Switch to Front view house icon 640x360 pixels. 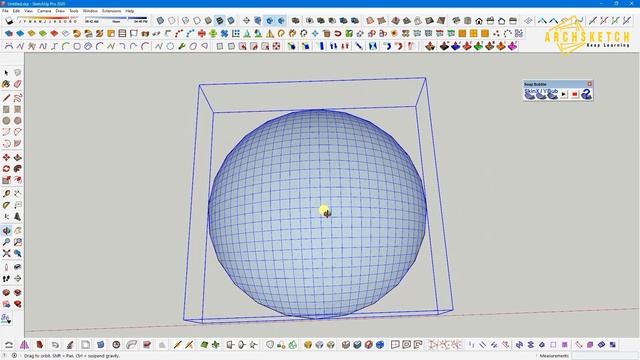tap(479, 20)
